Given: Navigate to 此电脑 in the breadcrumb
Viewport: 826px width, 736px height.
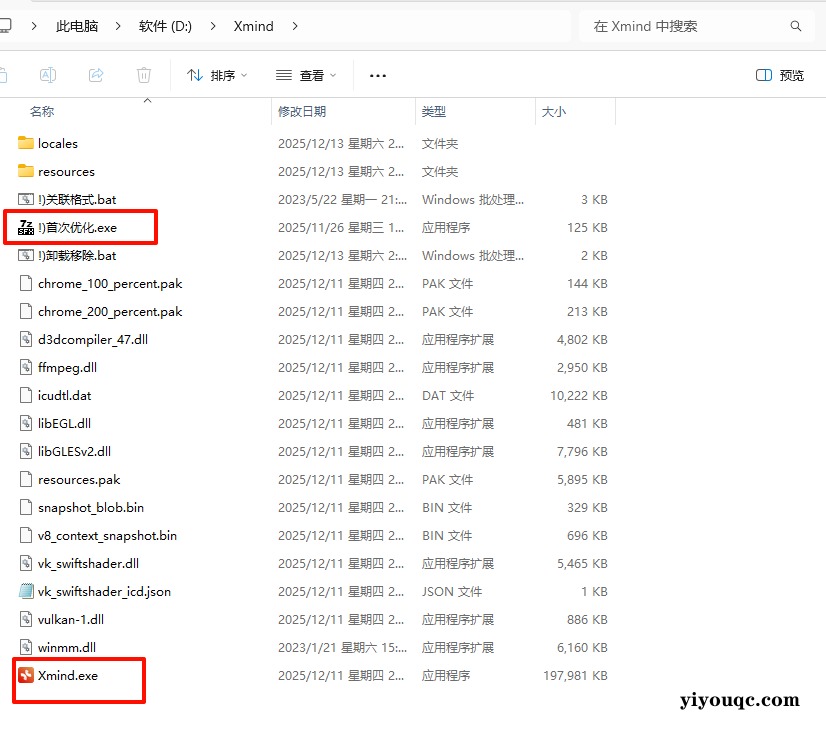Looking at the screenshot, I should [x=77, y=26].
